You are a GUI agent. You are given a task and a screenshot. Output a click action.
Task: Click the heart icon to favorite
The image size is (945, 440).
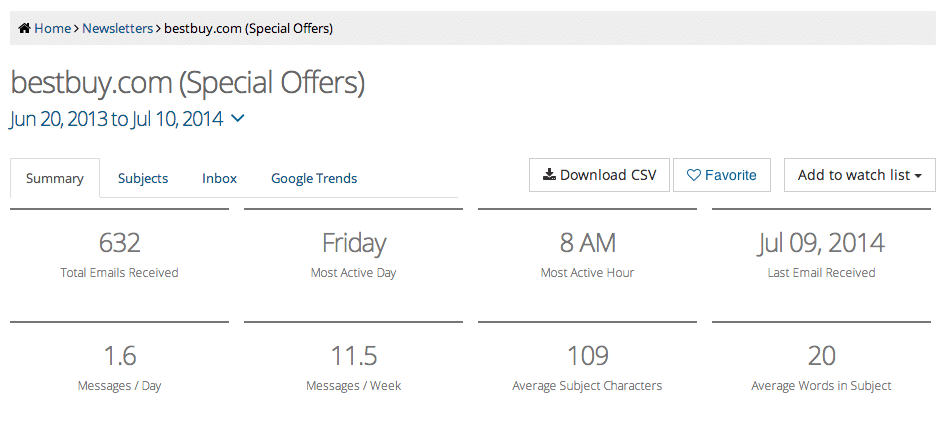pos(694,175)
